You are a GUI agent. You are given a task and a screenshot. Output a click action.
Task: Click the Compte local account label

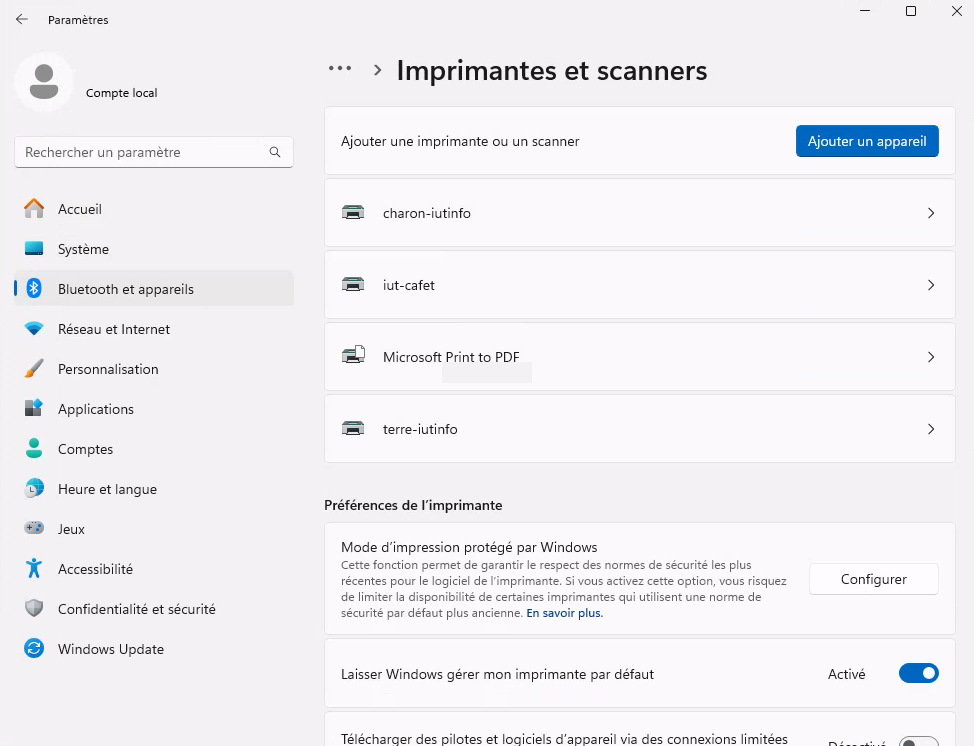(x=121, y=93)
